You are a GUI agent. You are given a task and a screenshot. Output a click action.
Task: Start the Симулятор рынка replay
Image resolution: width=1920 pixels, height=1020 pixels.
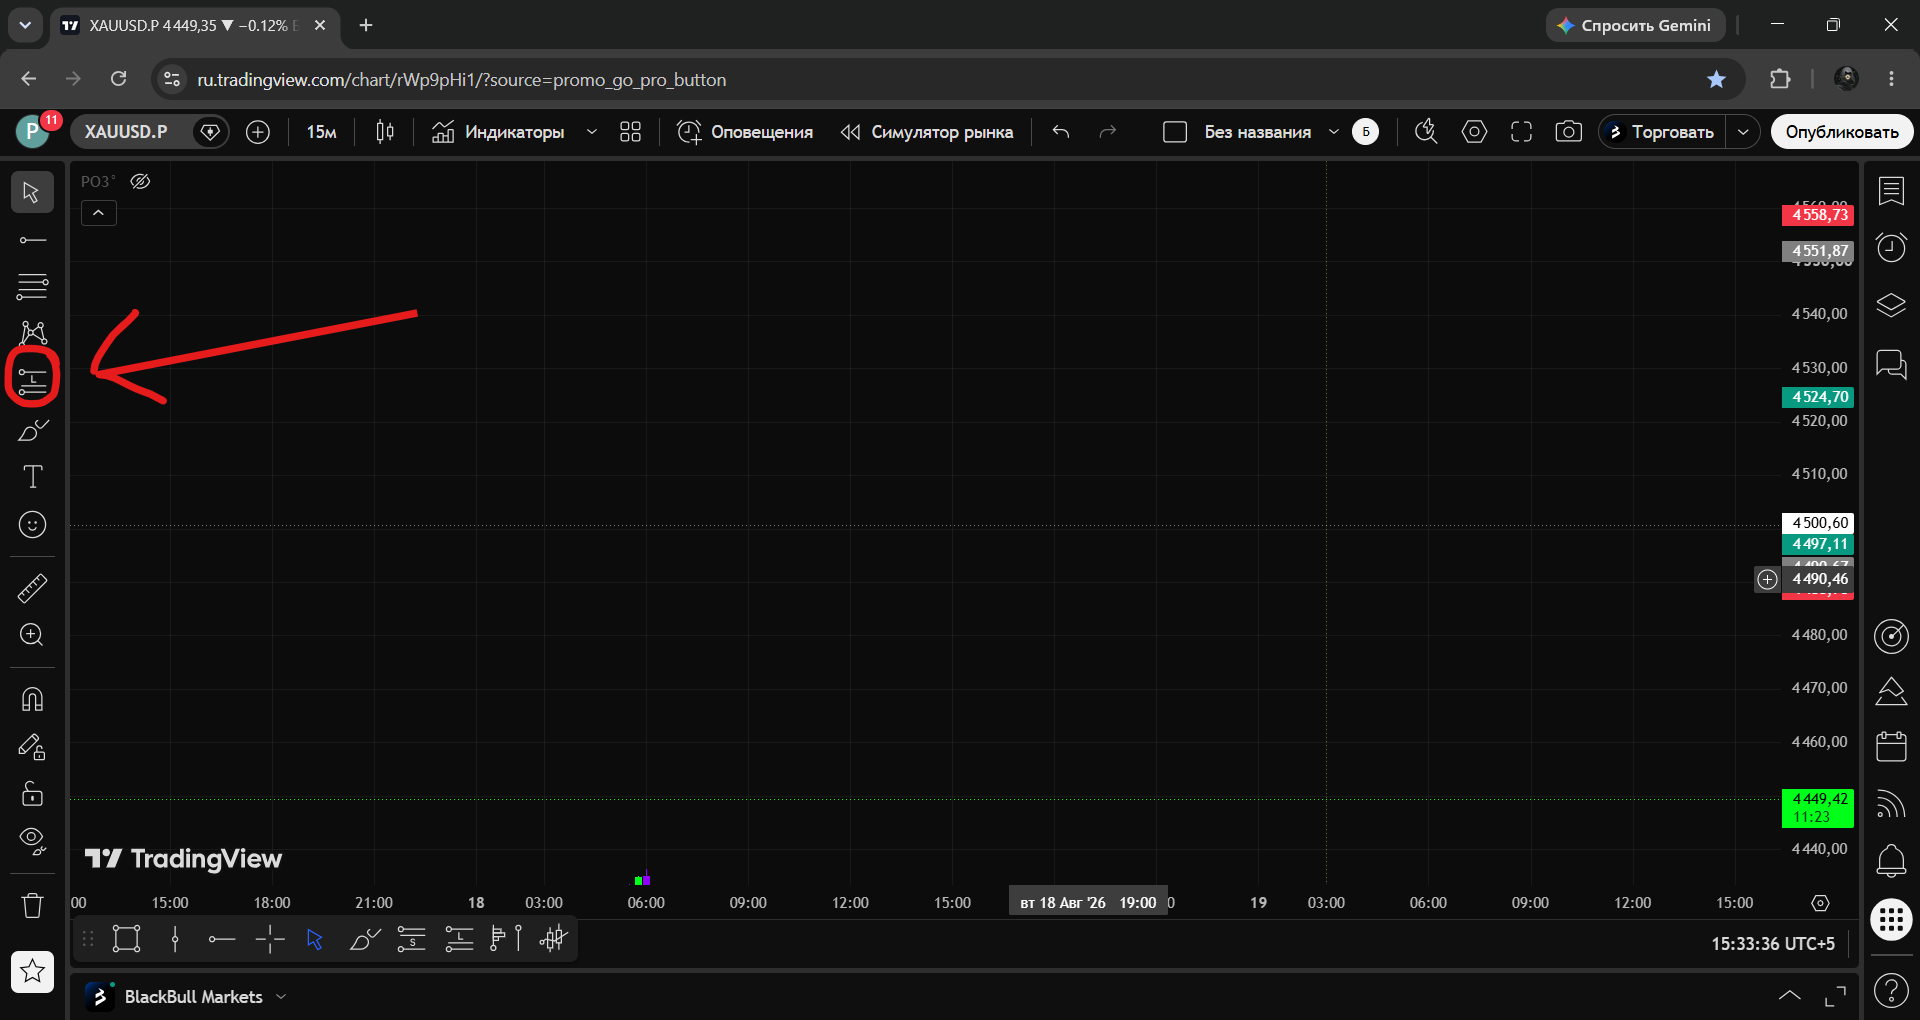coord(926,132)
